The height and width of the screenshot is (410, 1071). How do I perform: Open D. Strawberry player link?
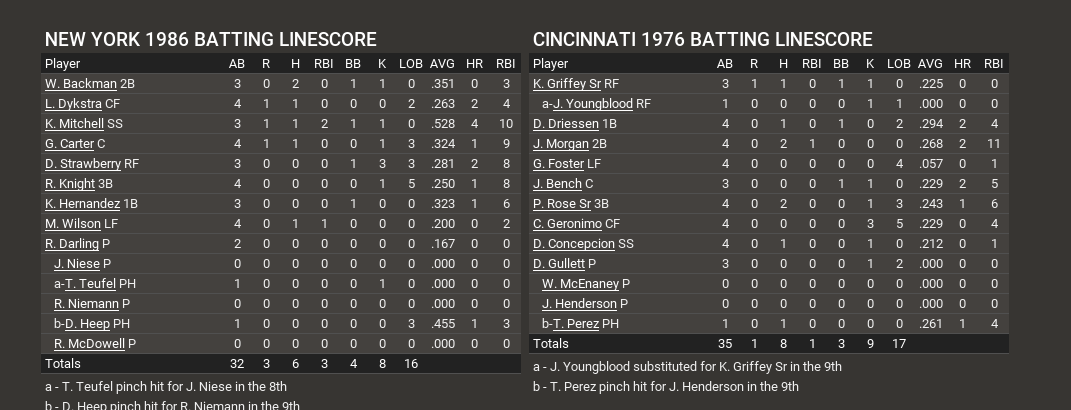pos(83,164)
